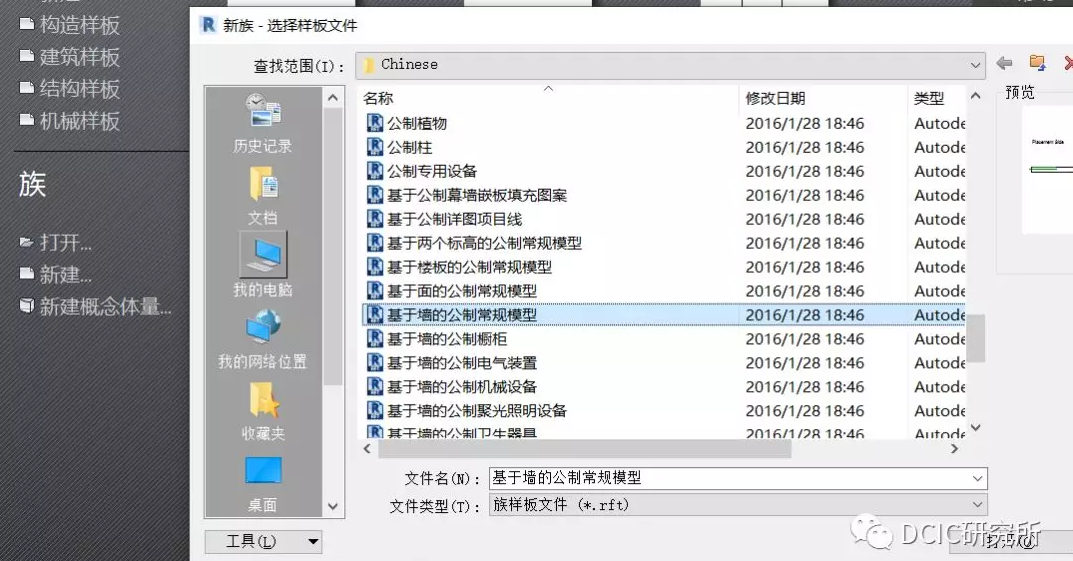Click file icon of 公制植物

click(x=375, y=123)
